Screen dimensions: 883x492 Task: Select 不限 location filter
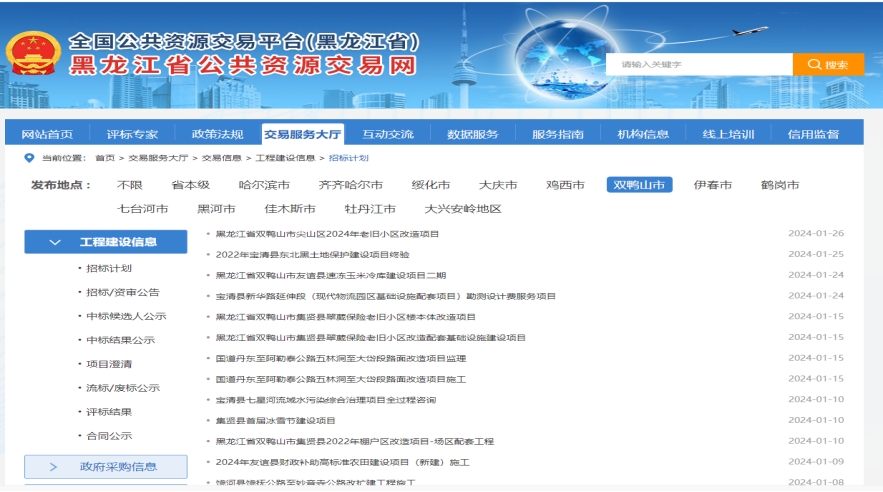(x=129, y=185)
